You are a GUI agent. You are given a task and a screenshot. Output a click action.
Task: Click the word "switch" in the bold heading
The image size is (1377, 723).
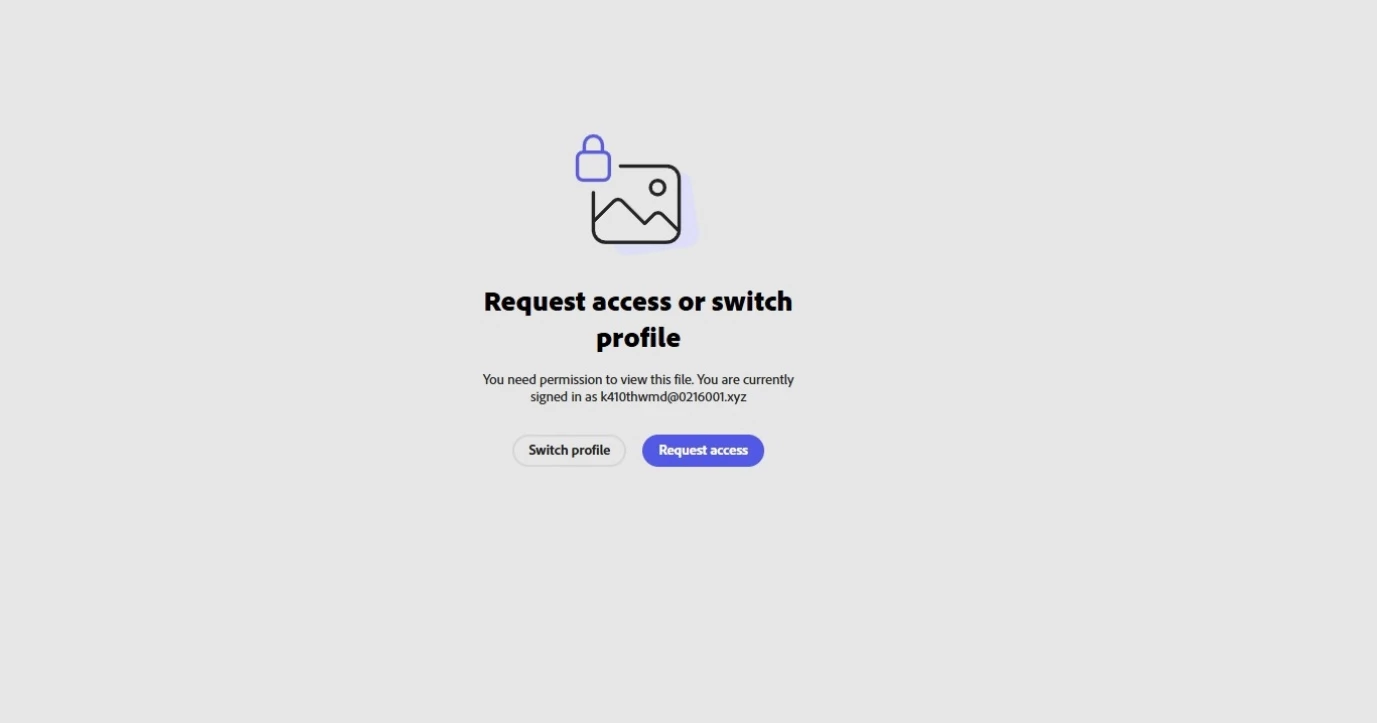(x=751, y=301)
